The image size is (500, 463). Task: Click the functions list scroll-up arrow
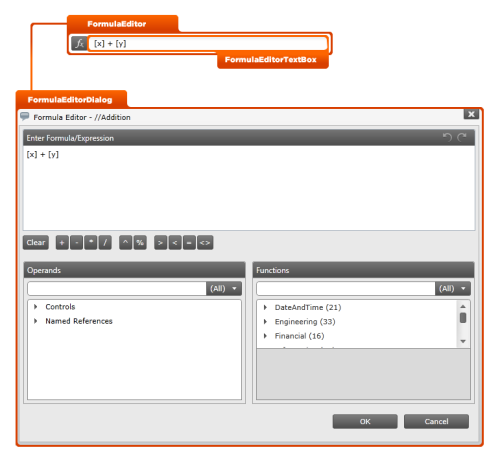[463, 306]
